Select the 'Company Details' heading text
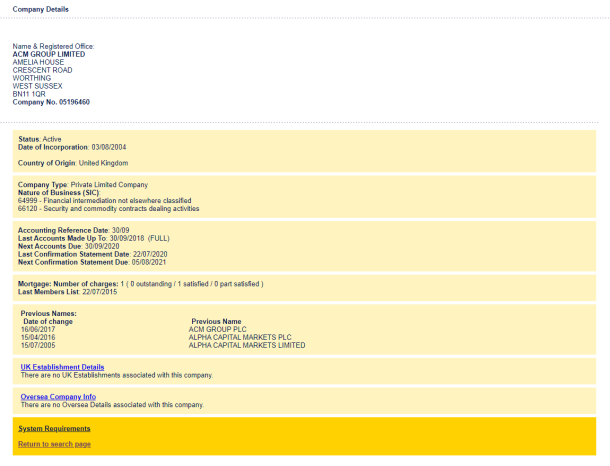 40,9
